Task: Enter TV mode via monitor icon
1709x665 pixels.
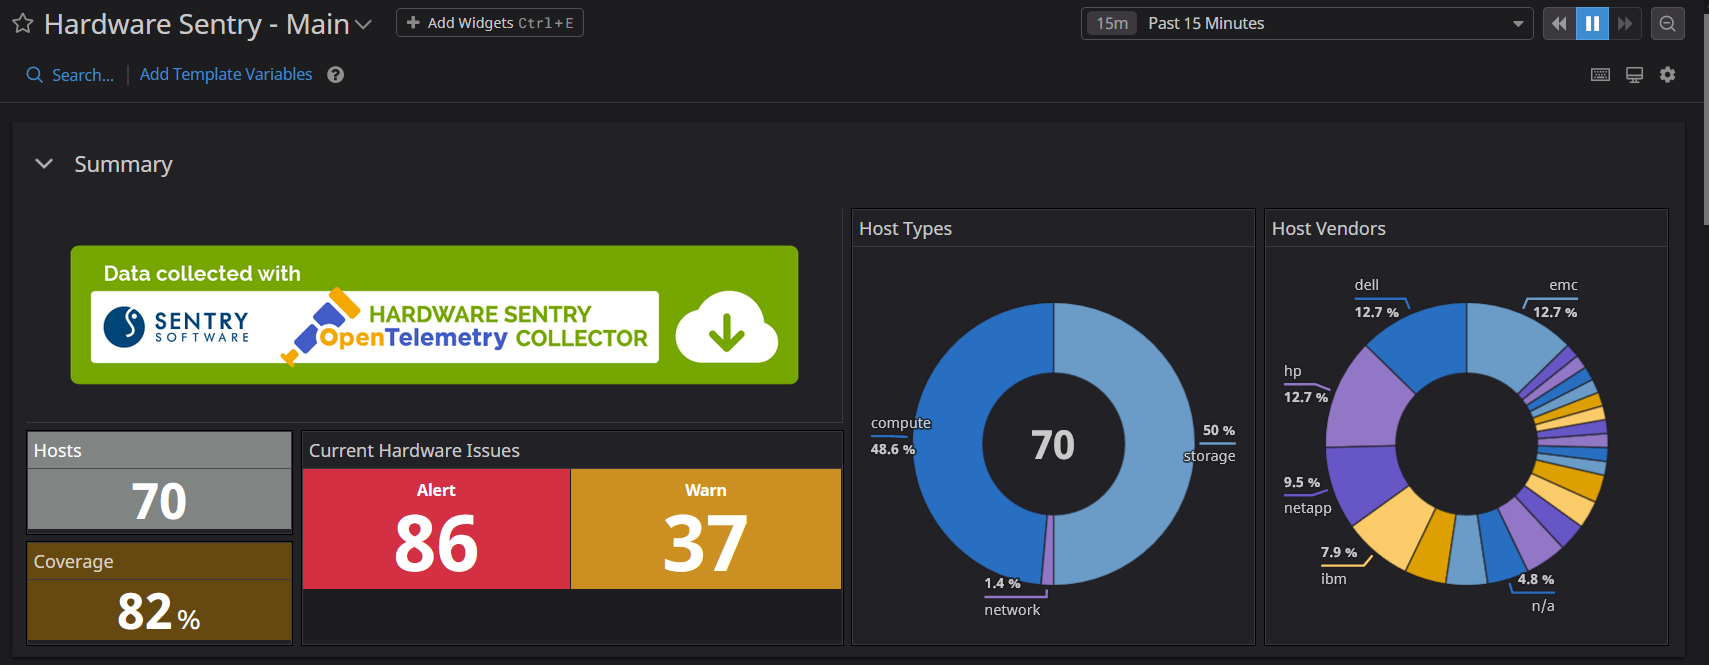Action: pos(1634,75)
